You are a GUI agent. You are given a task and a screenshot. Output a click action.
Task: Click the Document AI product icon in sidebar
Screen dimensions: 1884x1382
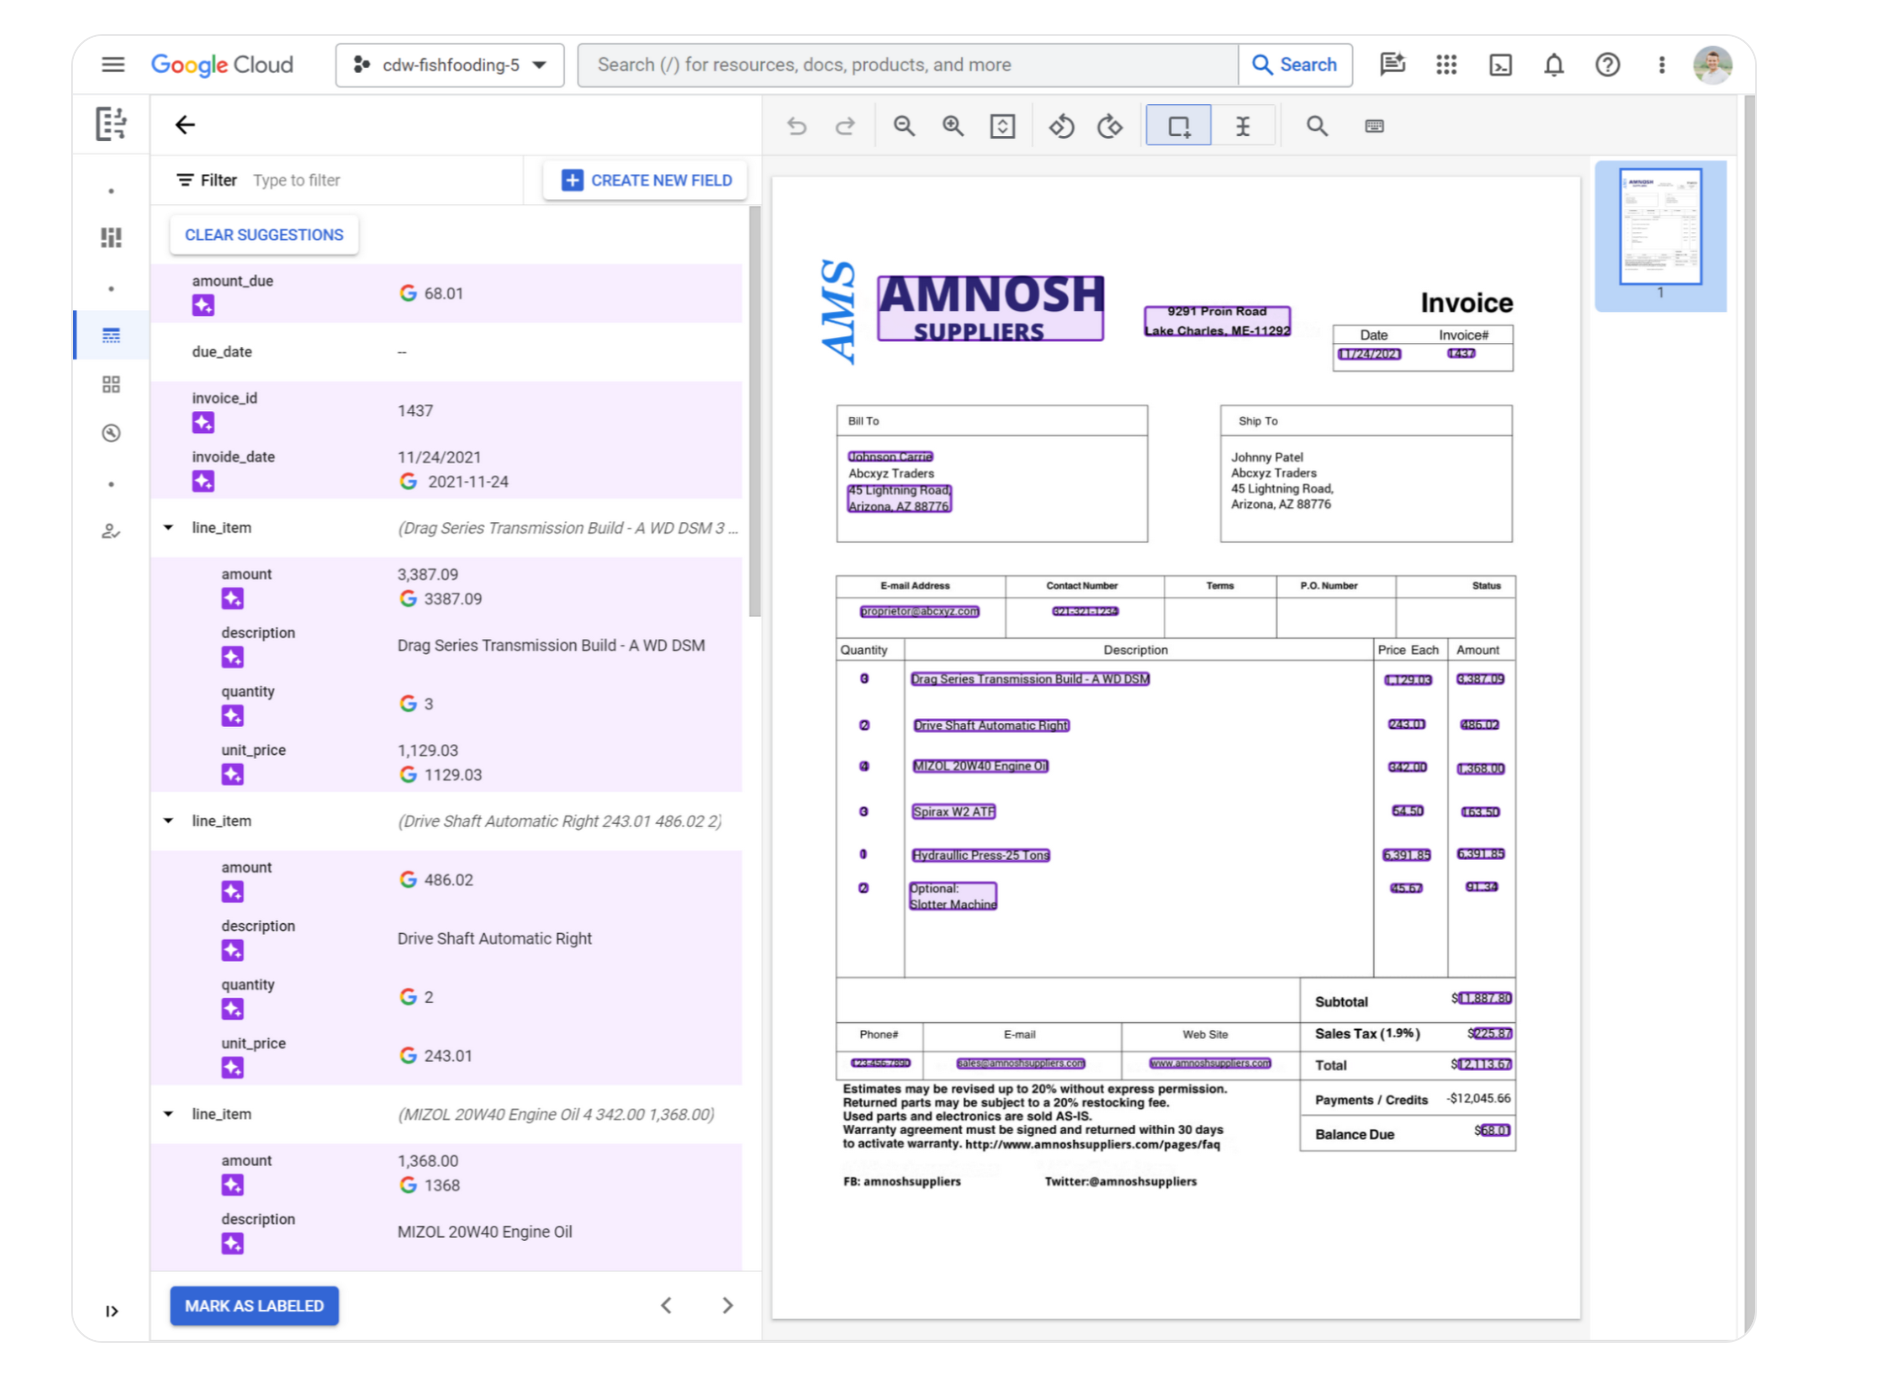(x=111, y=124)
